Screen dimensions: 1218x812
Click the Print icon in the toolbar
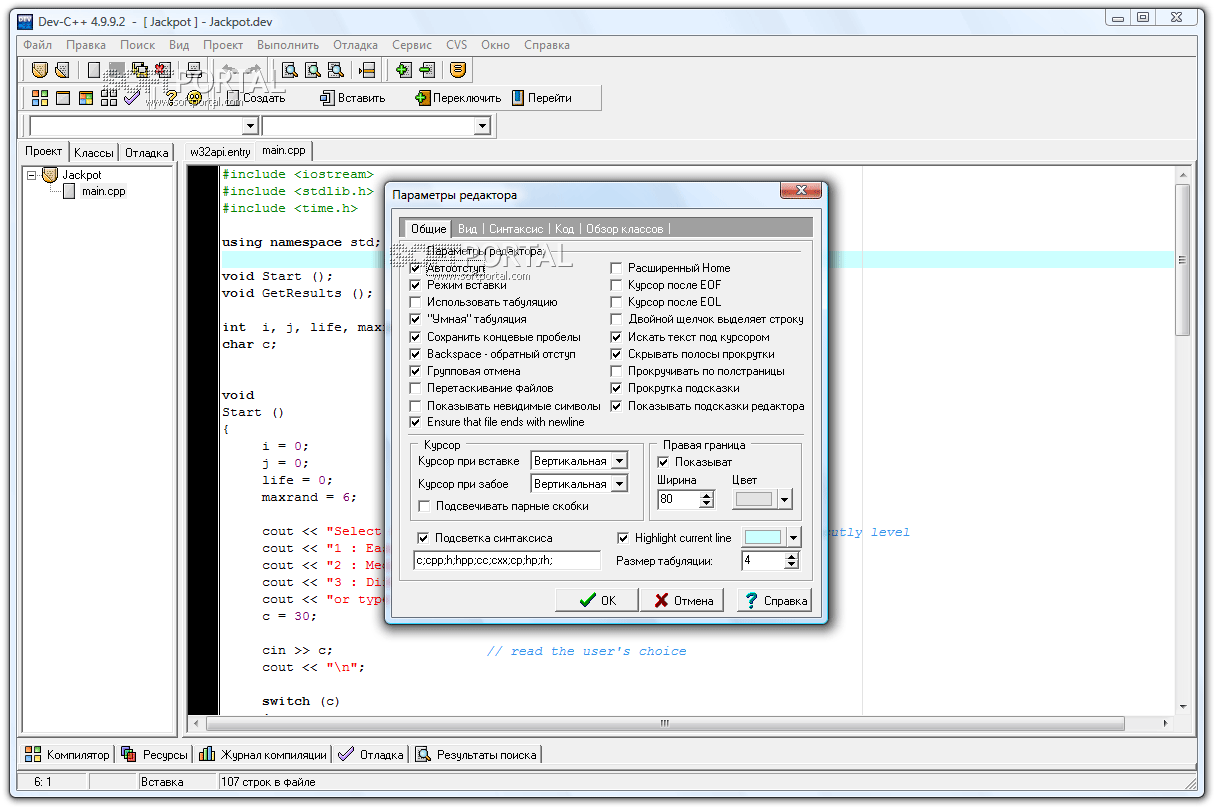194,70
